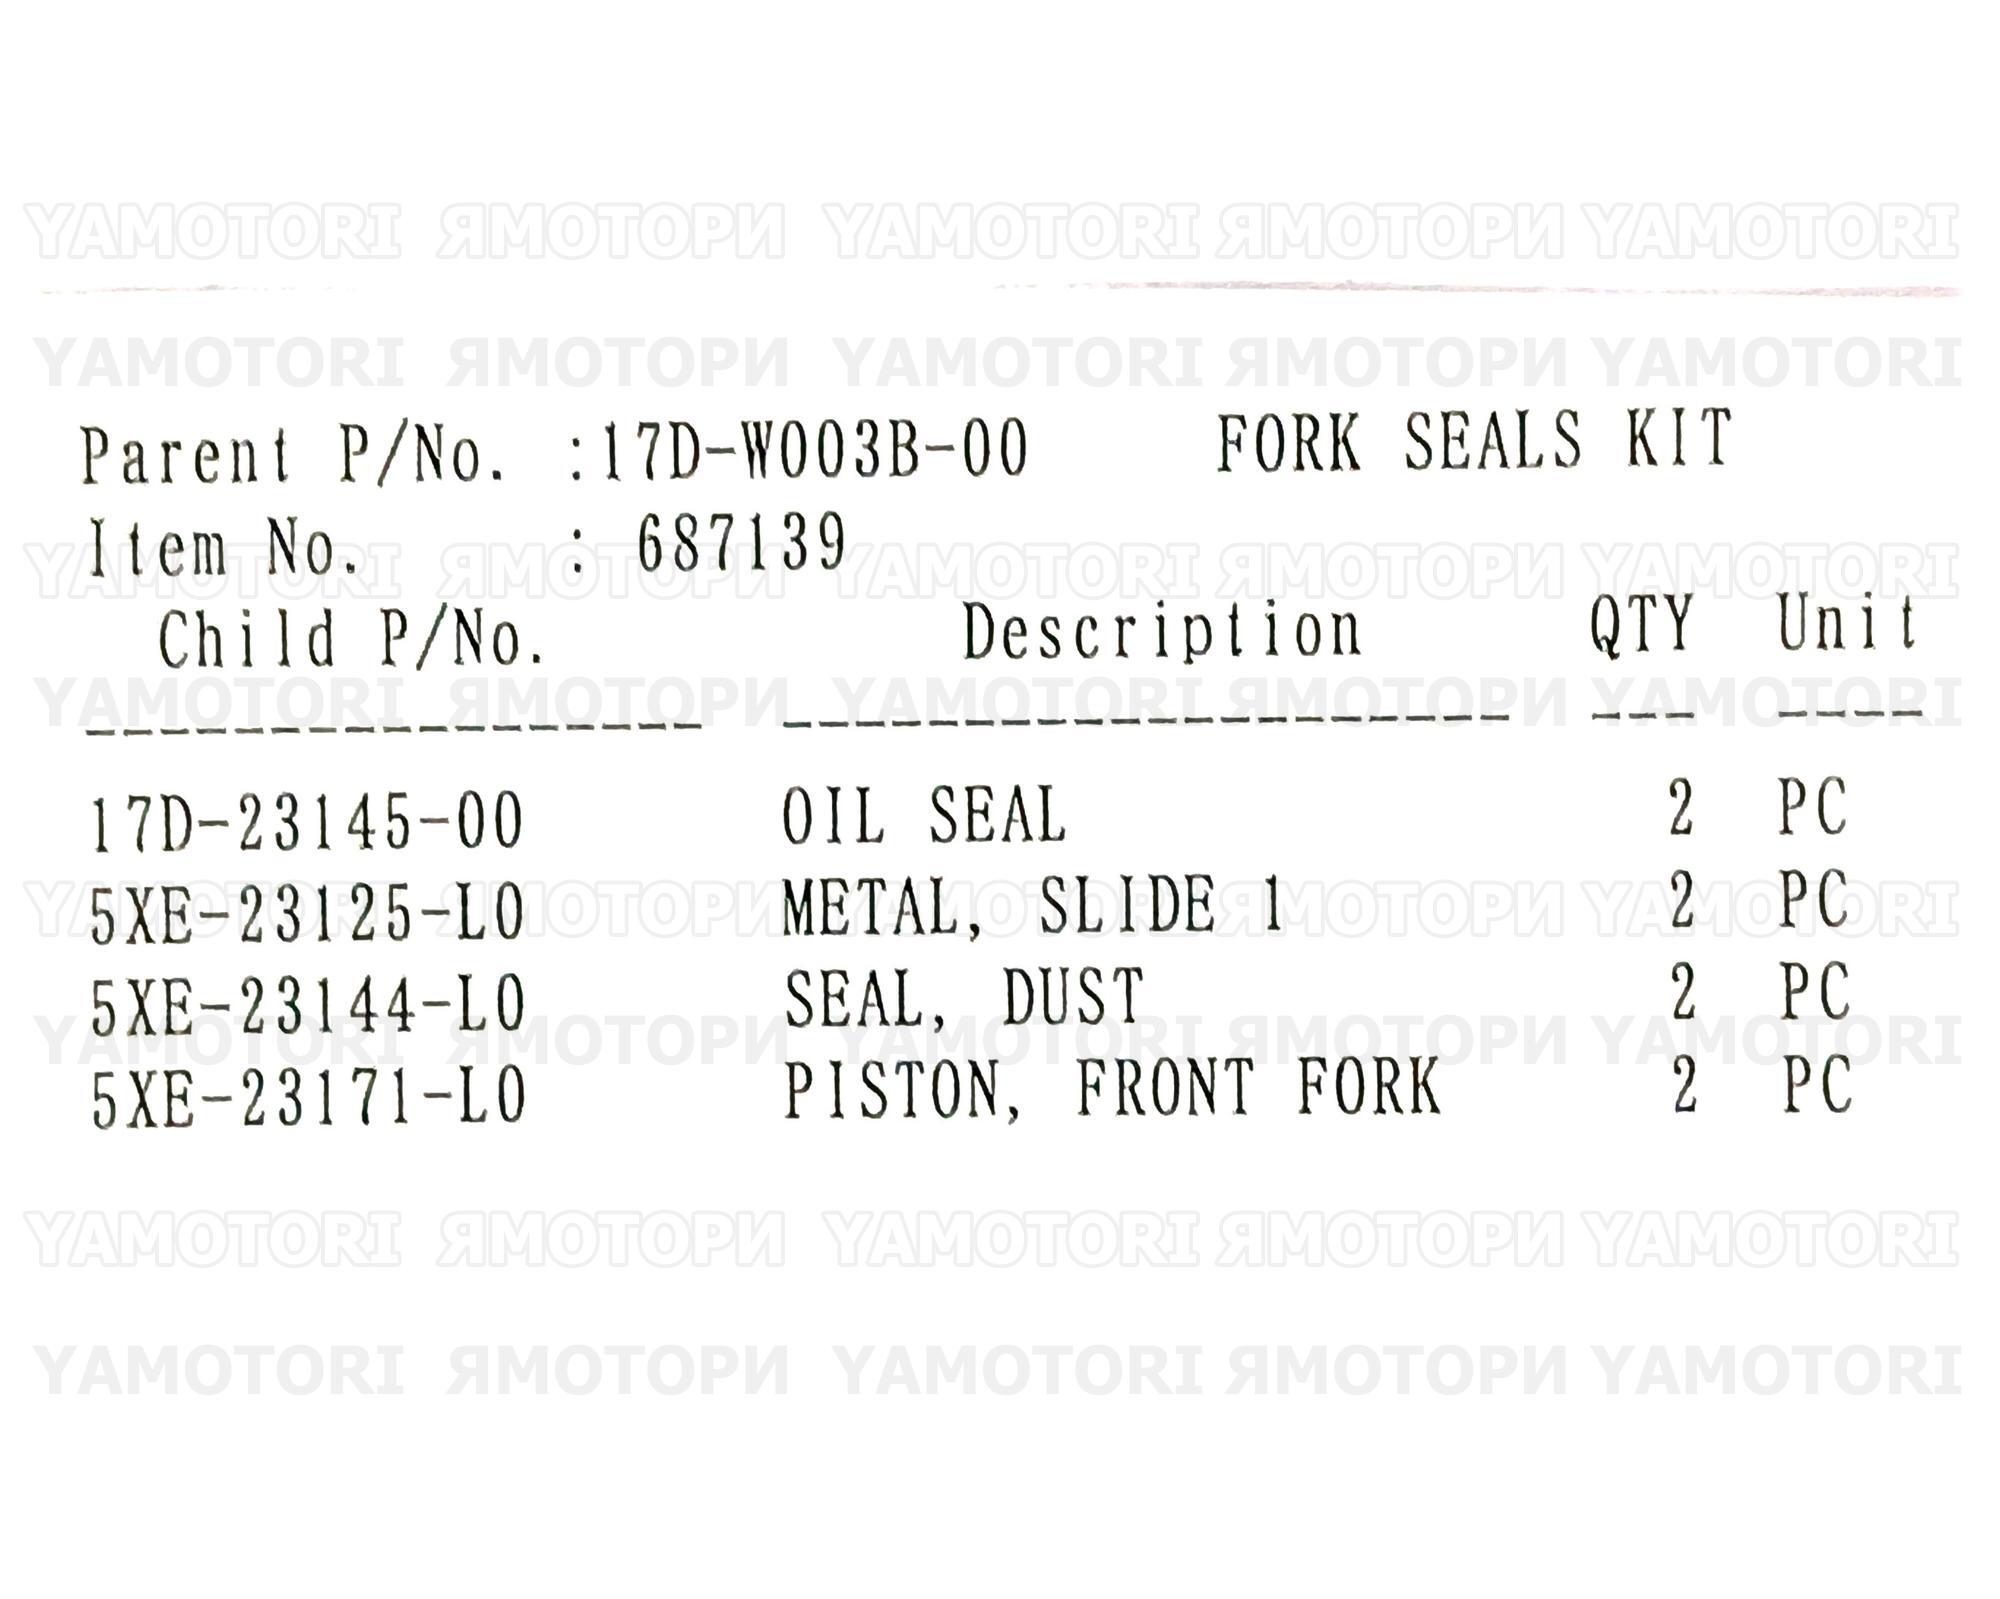Viewport: 2000px width, 1599px height.
Task: Click the PC unit for PISTON, FRONT FORK
Action: 1818,1085
